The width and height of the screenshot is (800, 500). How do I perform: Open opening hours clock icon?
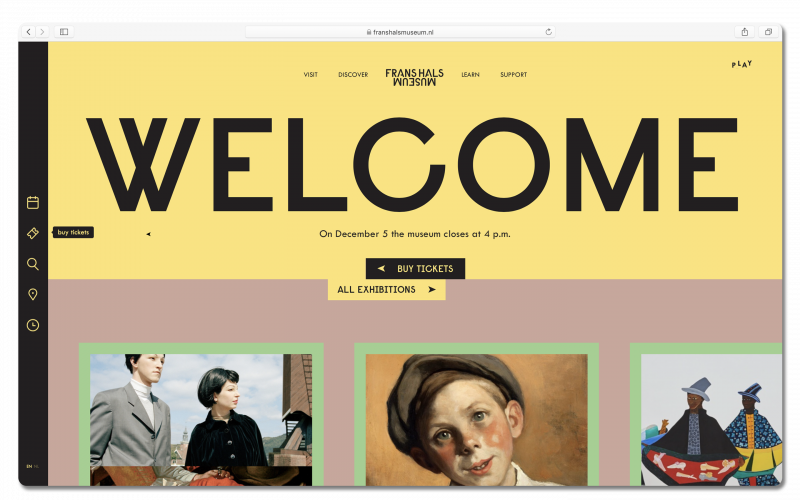point(33,325)
